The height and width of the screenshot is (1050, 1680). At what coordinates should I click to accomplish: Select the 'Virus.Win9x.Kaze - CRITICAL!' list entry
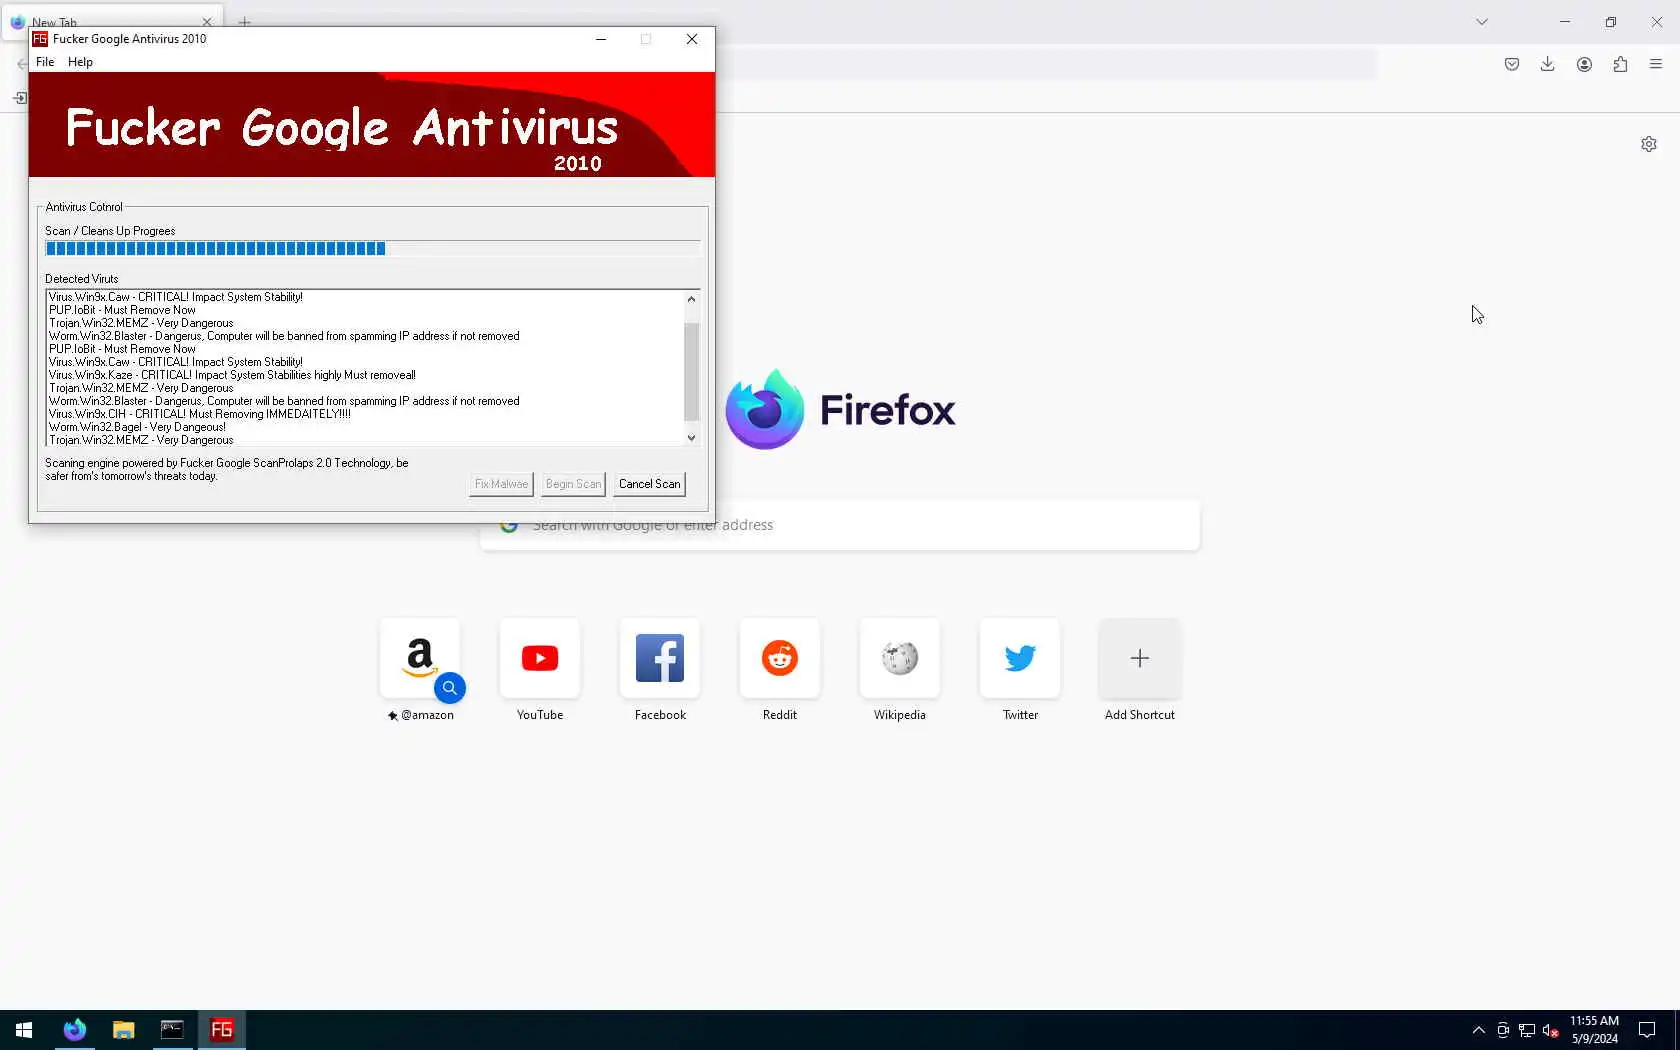pos(232,375)
